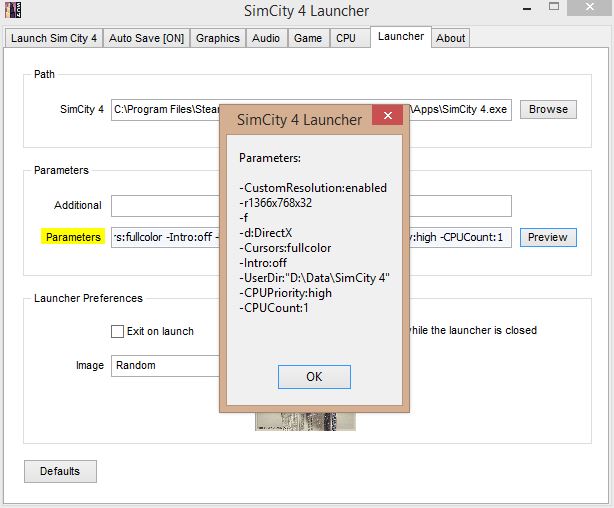Click the SimCity 4 Launcher app icon
Viewport: 614px width, 508px height.
(x=13, y=10)
